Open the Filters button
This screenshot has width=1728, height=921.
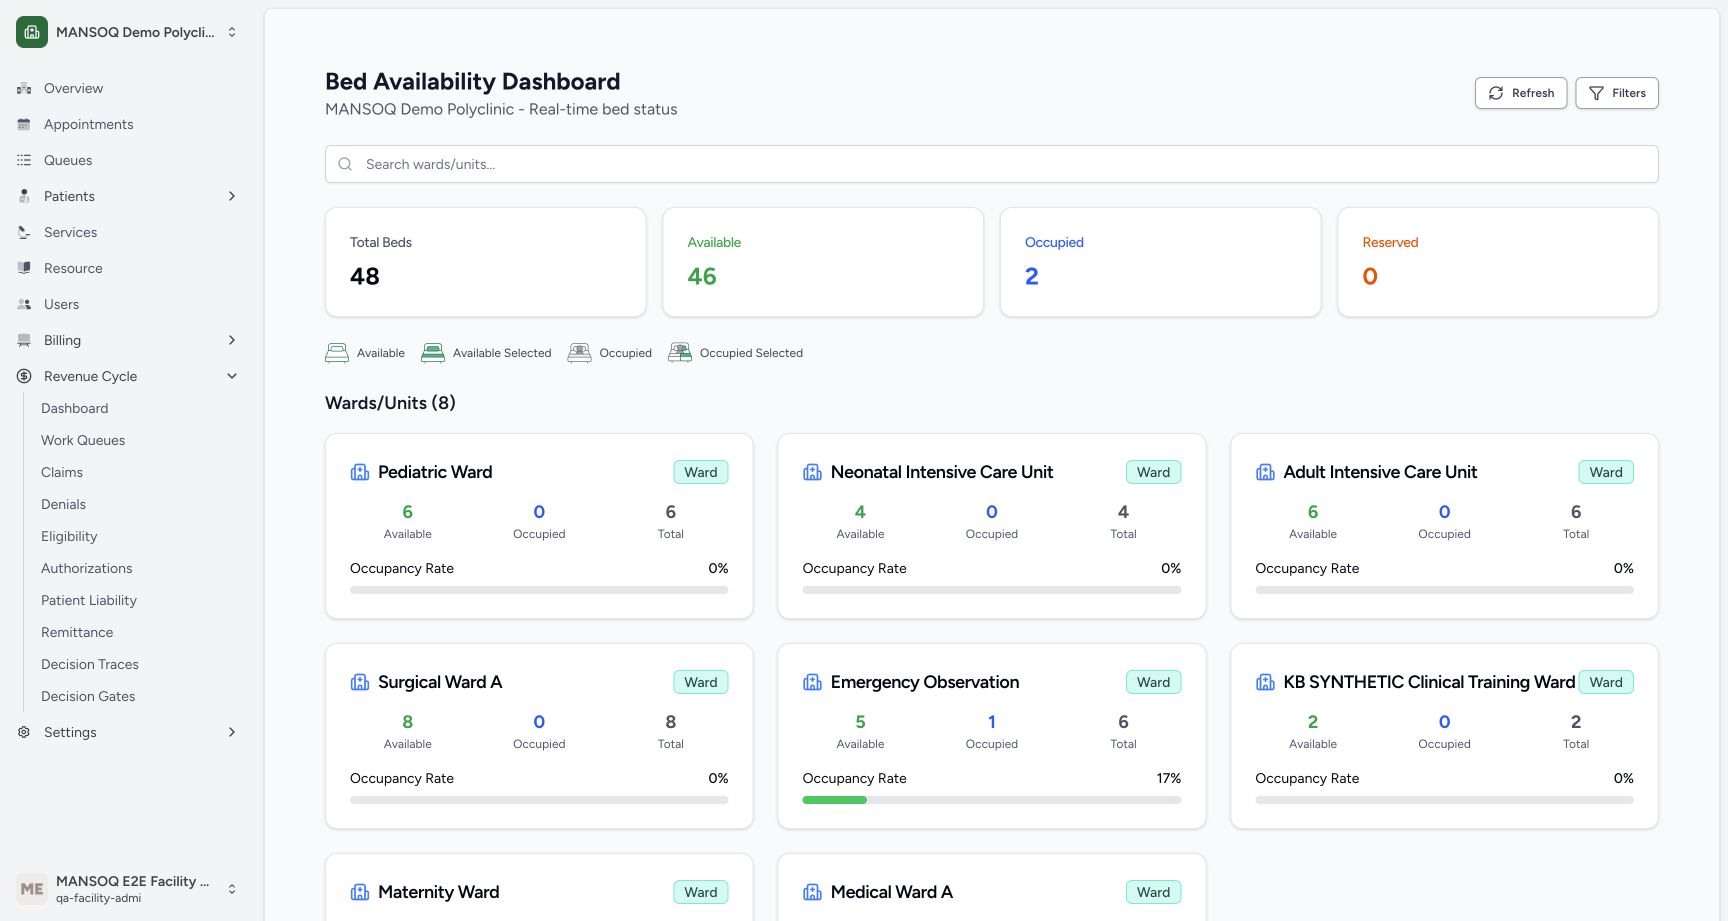click(x=1617, y=93)
